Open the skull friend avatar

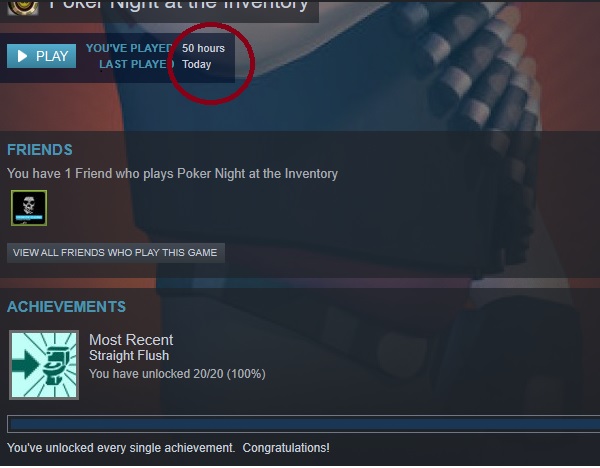point(29,208)
